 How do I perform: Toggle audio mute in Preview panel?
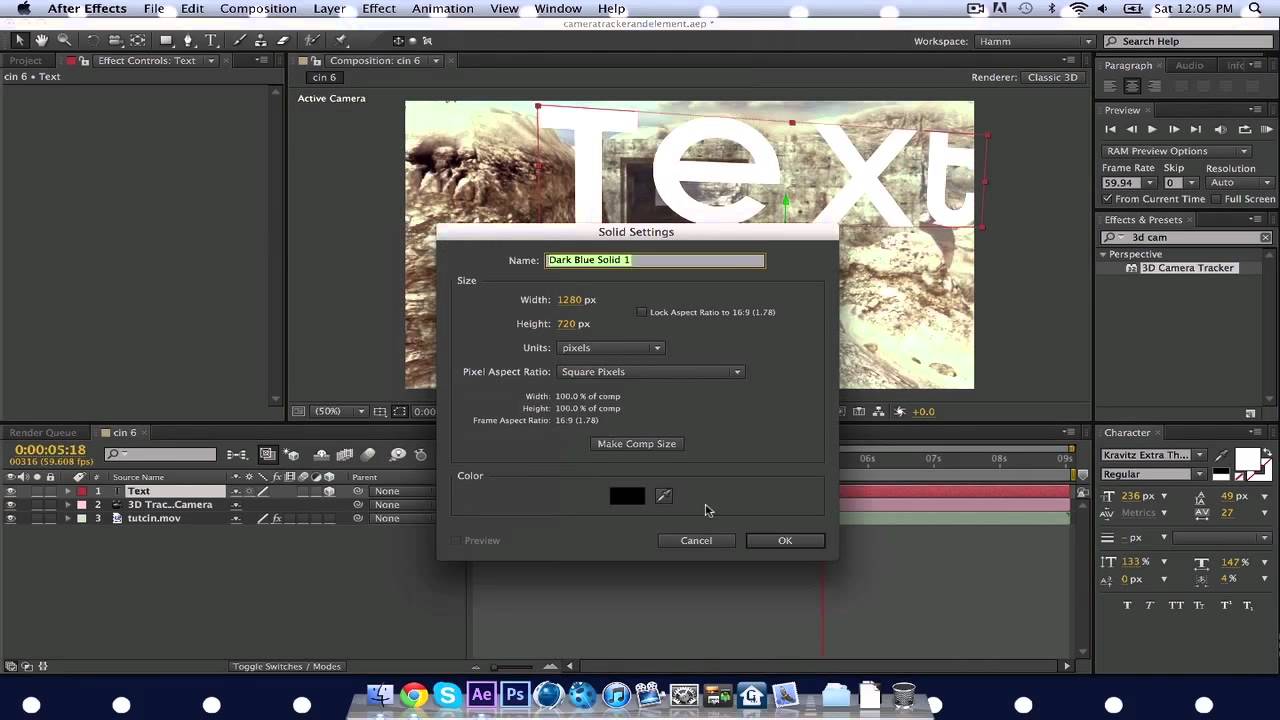click(1220, 129)
